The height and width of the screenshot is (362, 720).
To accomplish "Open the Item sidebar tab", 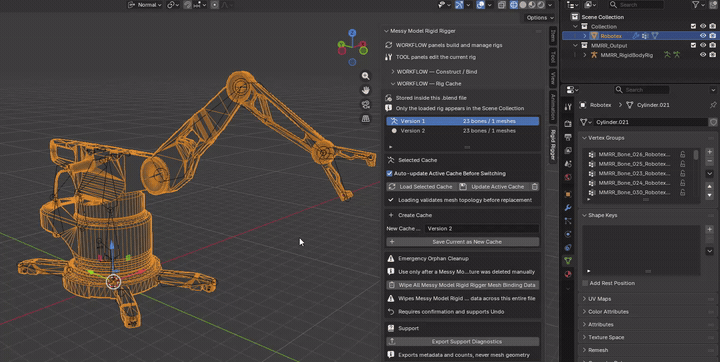I will (553, 36).
